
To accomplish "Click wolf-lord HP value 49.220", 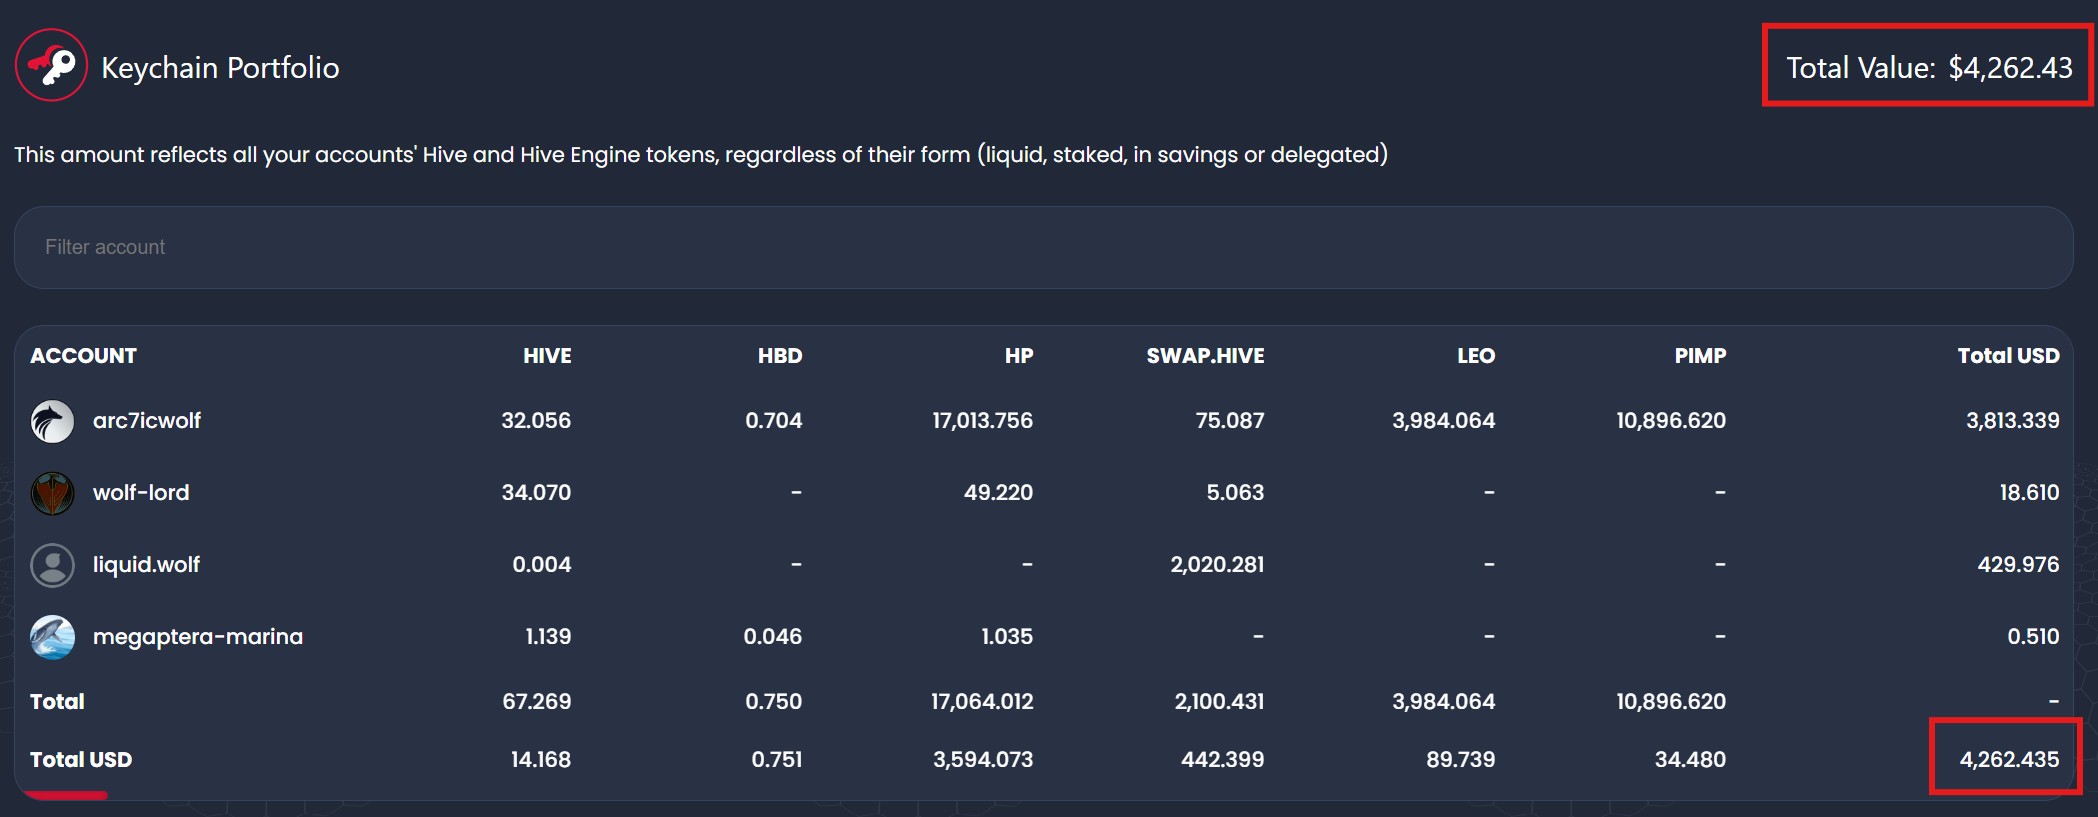I will point(998,493).
